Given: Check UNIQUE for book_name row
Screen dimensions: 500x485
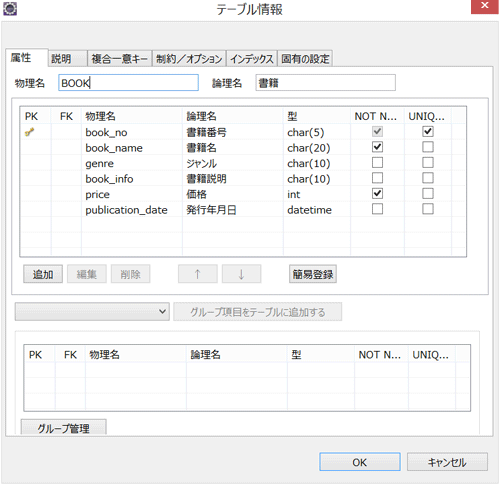Looking at the screenshot, I should tap(428, 147).
